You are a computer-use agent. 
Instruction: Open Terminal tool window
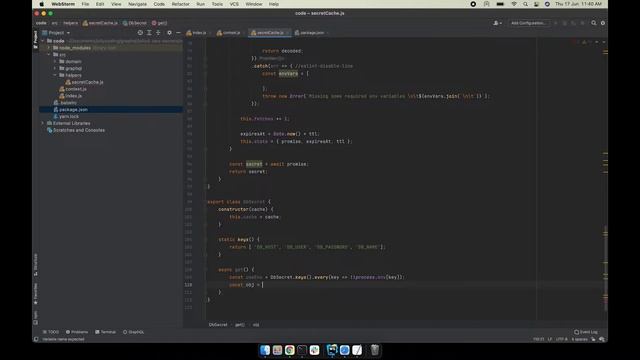tap(105, 332)
